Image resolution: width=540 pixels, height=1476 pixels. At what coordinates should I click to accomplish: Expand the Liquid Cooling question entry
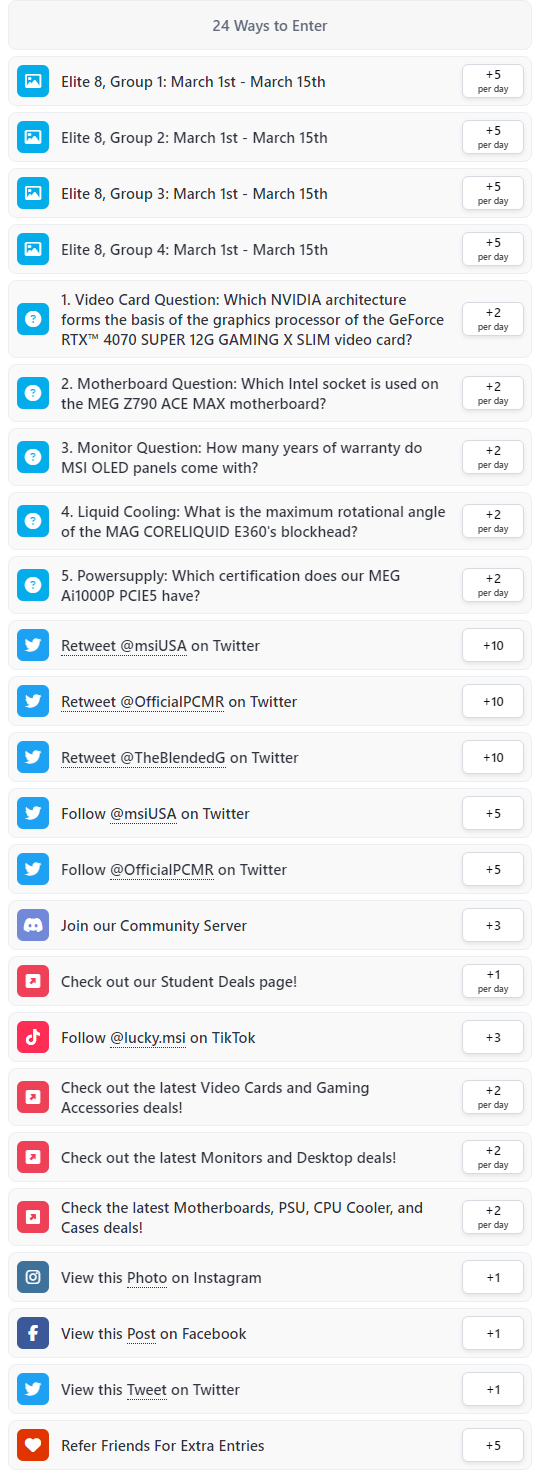click(x=270, y=522)
